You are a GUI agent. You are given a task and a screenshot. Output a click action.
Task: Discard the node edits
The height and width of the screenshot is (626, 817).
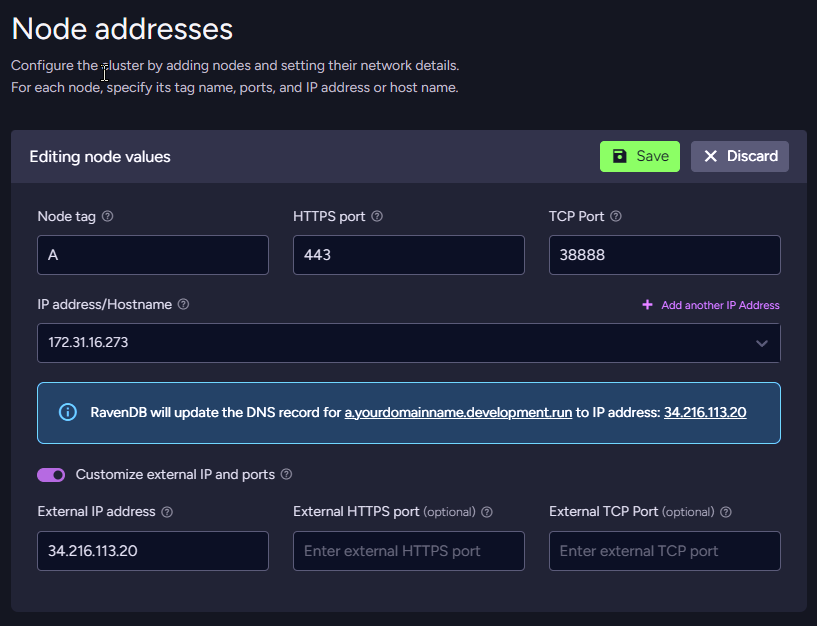point(740,156)
